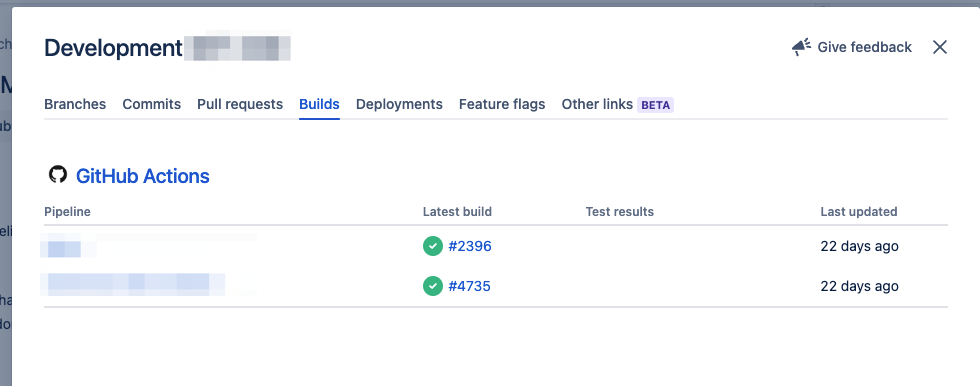980x386 pixels.
Task: Click the megaphone feedback icon
Action: tap(801, 47)
